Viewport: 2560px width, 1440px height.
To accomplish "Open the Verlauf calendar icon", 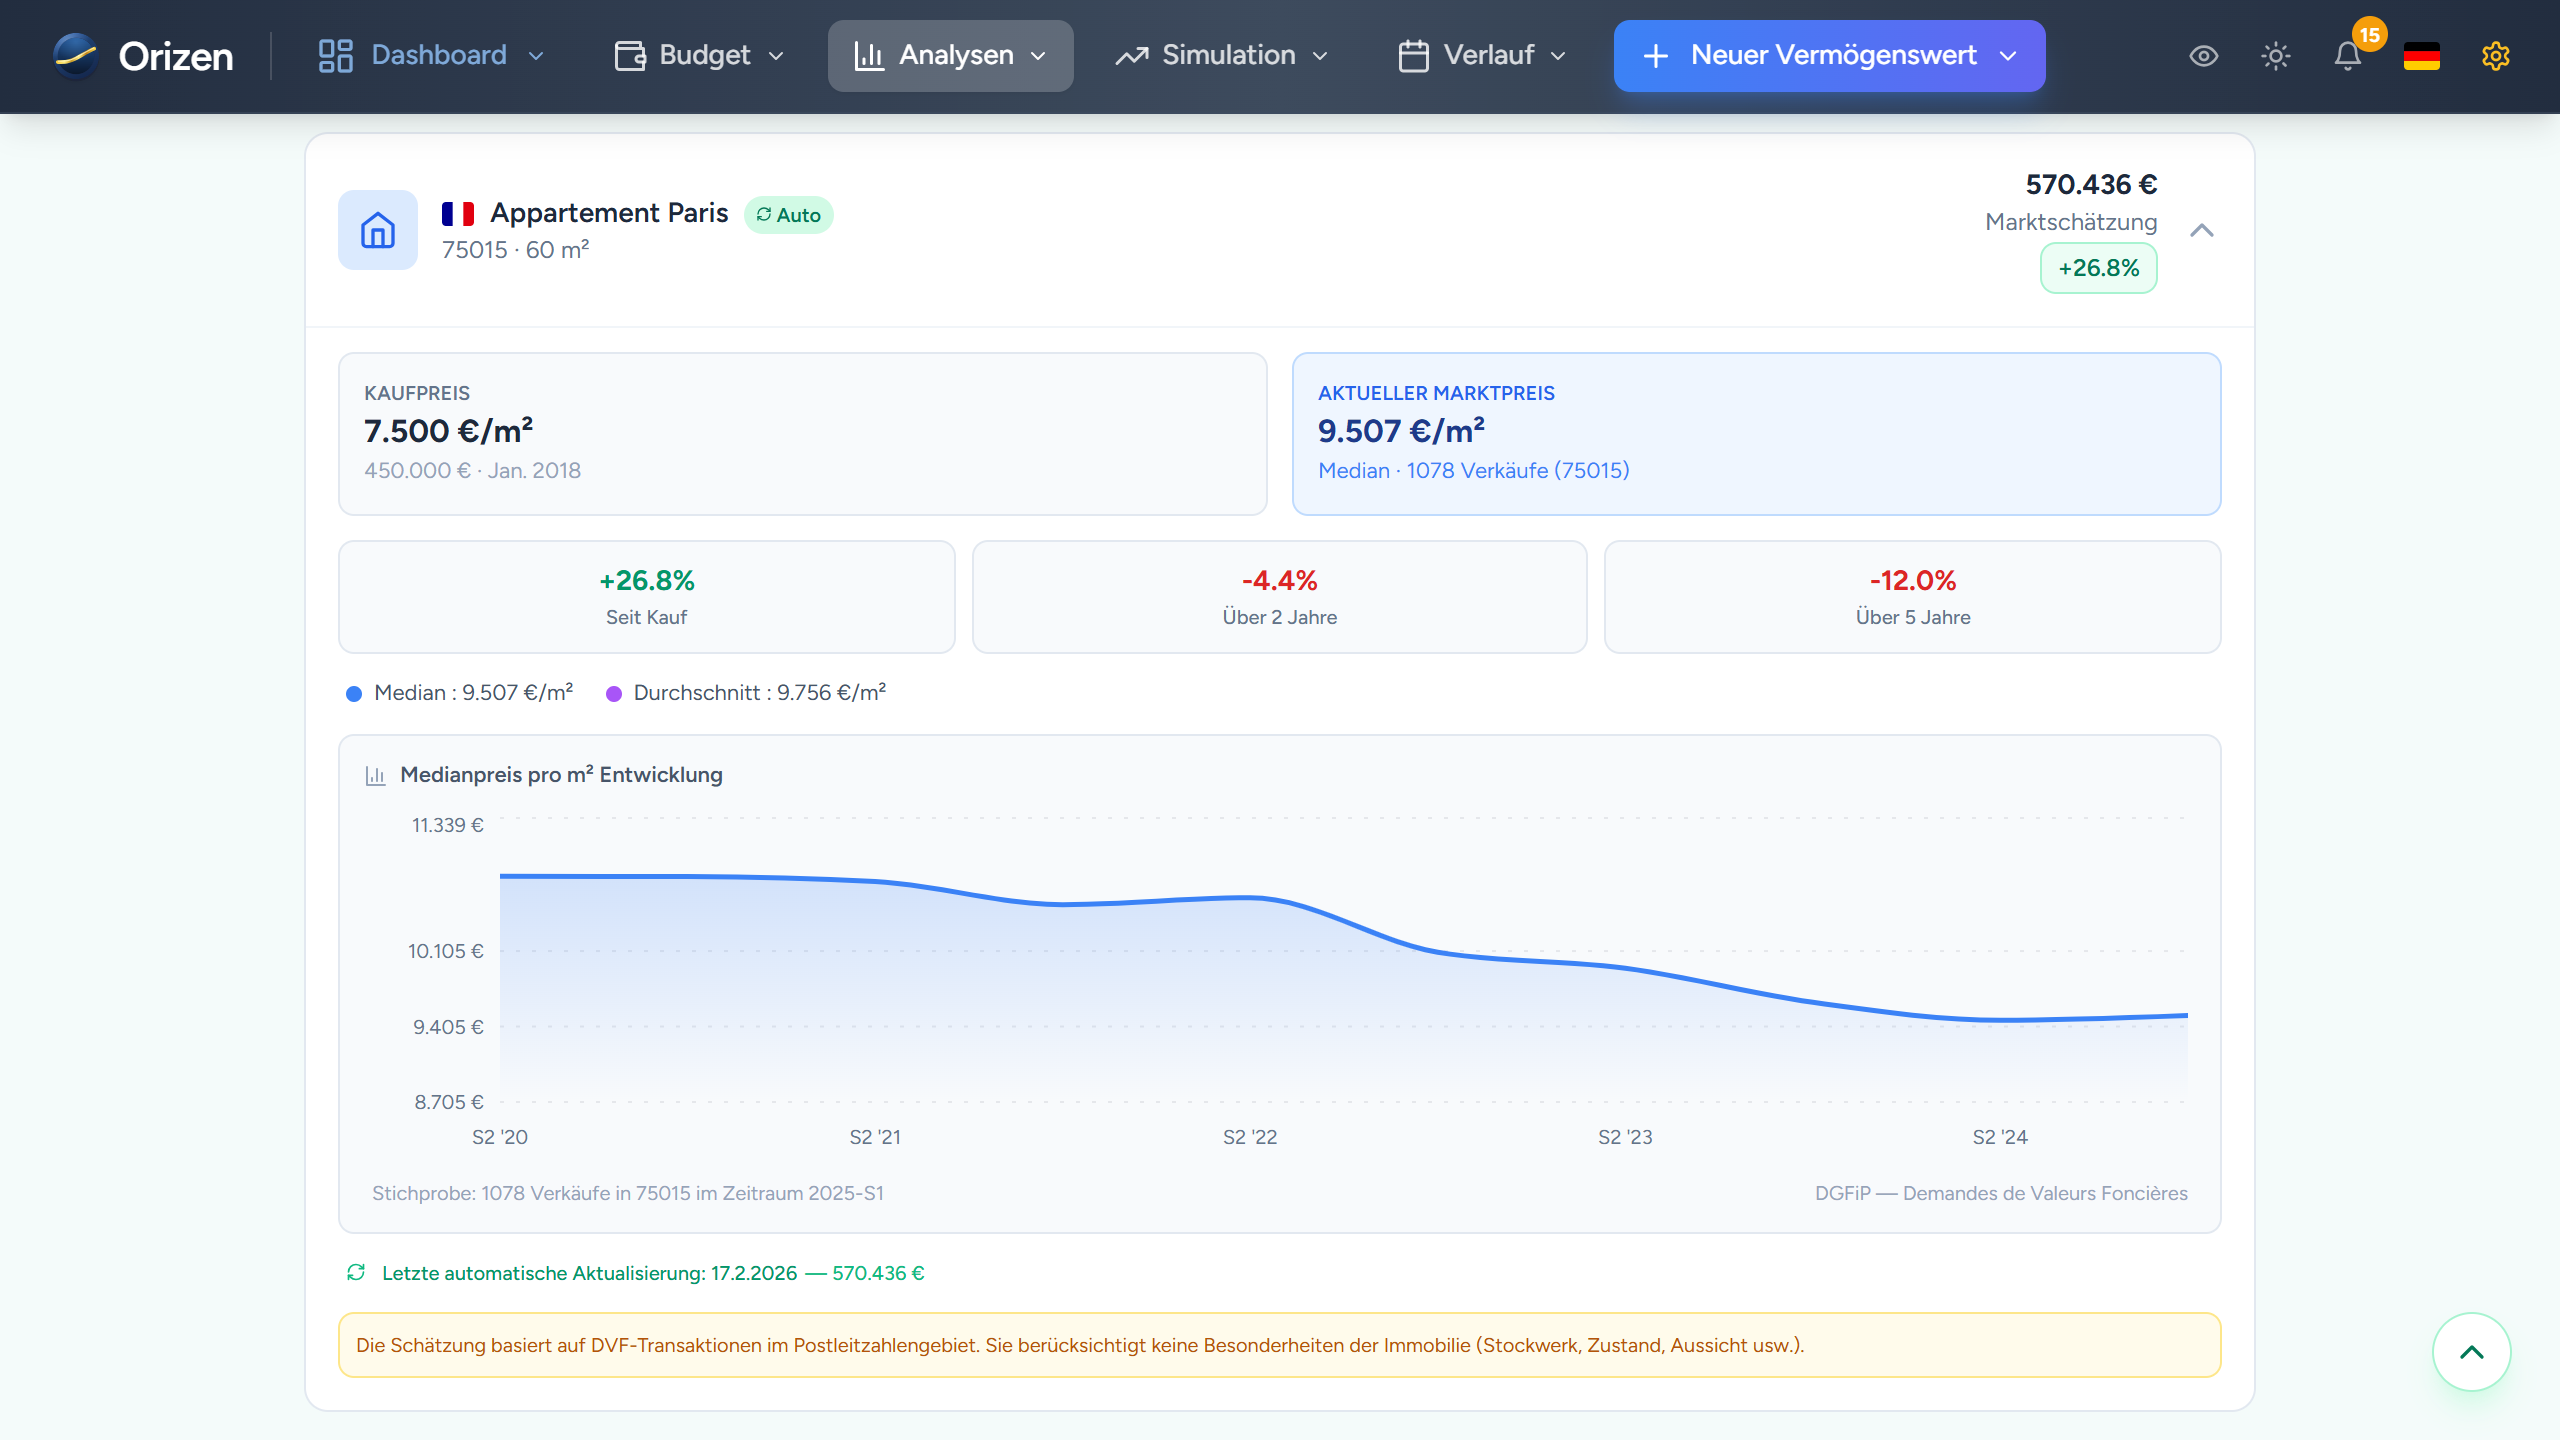I will tap(1413, 55).
